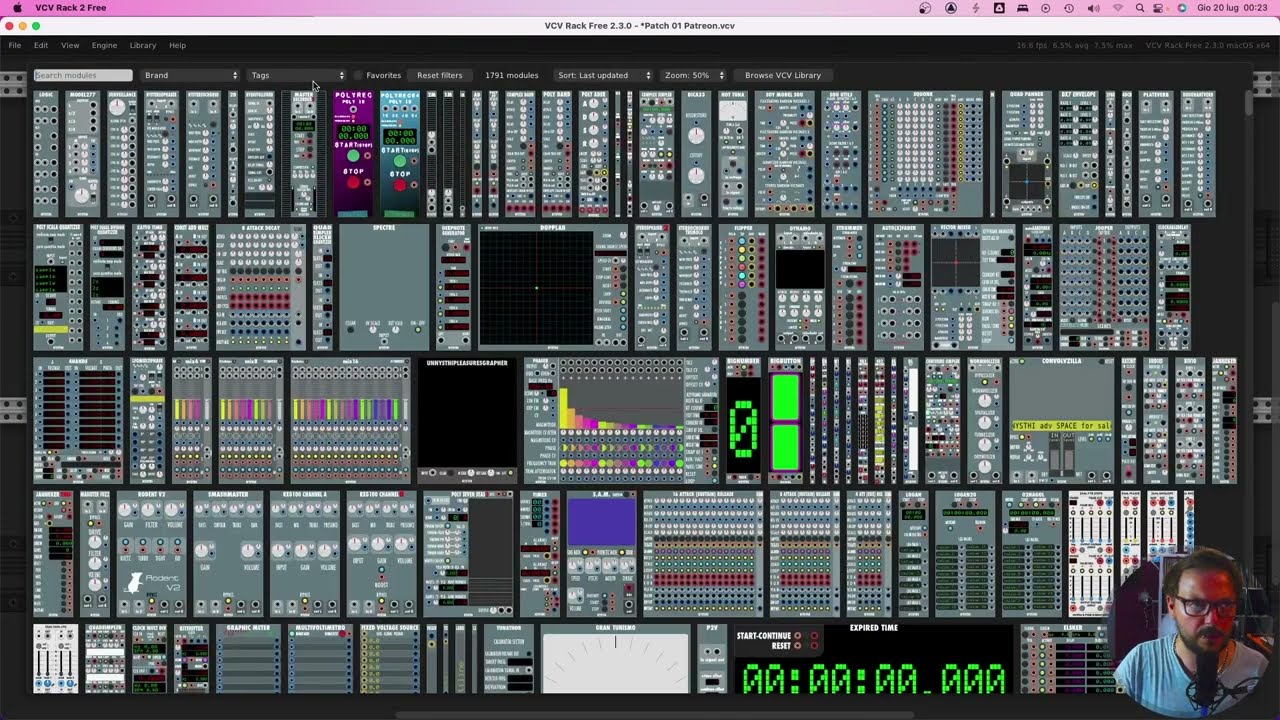Open the File menu
Viewport: 1280px width, 720px height.
point(15,45)
